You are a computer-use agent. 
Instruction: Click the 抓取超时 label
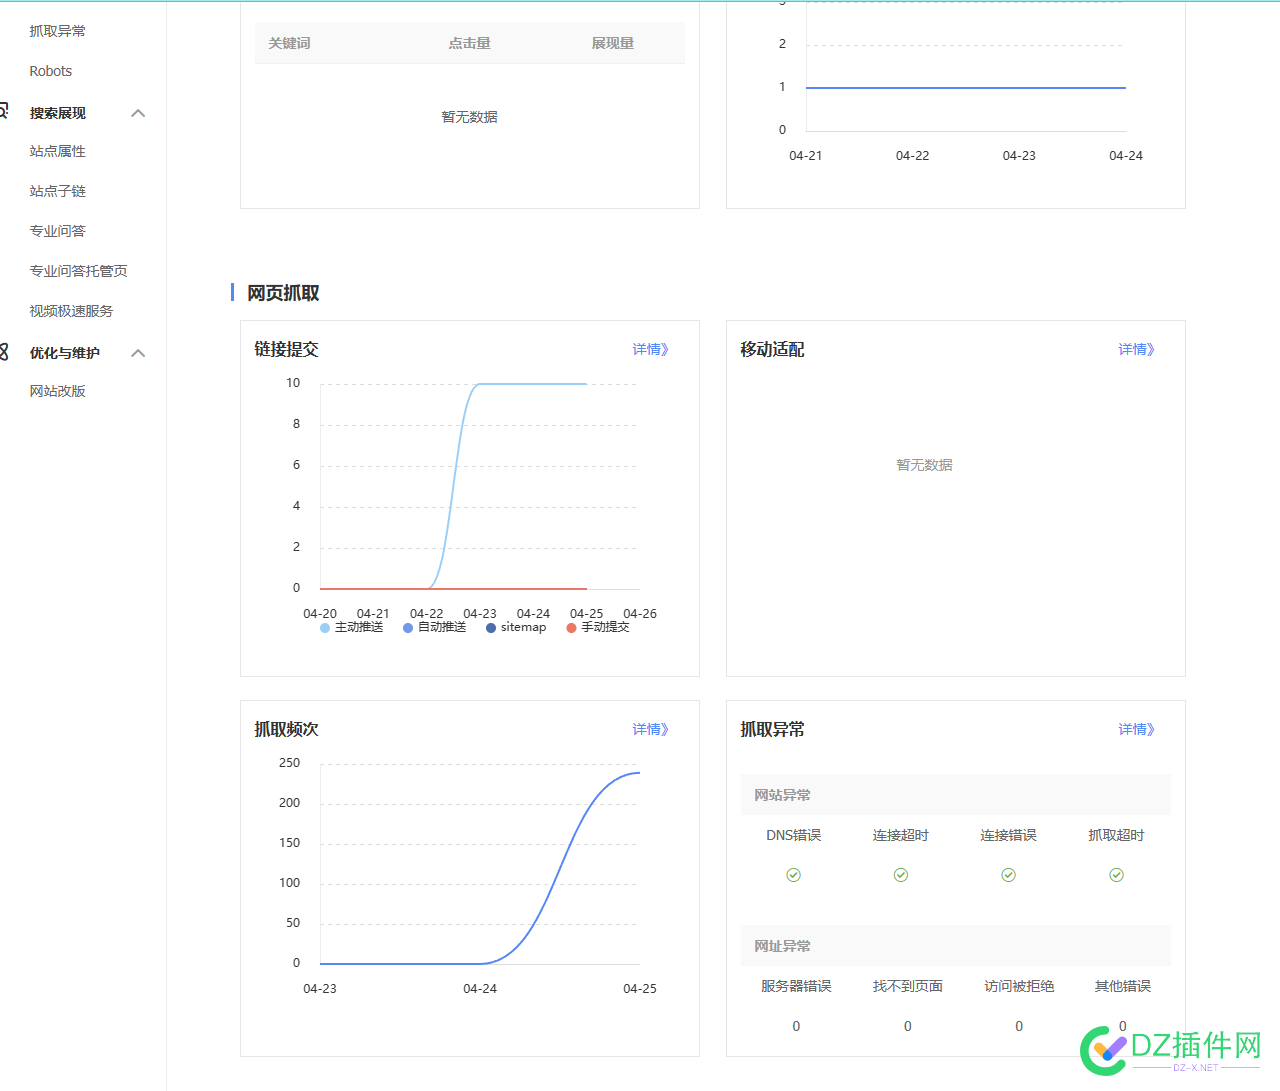(x=1117, y=835)
